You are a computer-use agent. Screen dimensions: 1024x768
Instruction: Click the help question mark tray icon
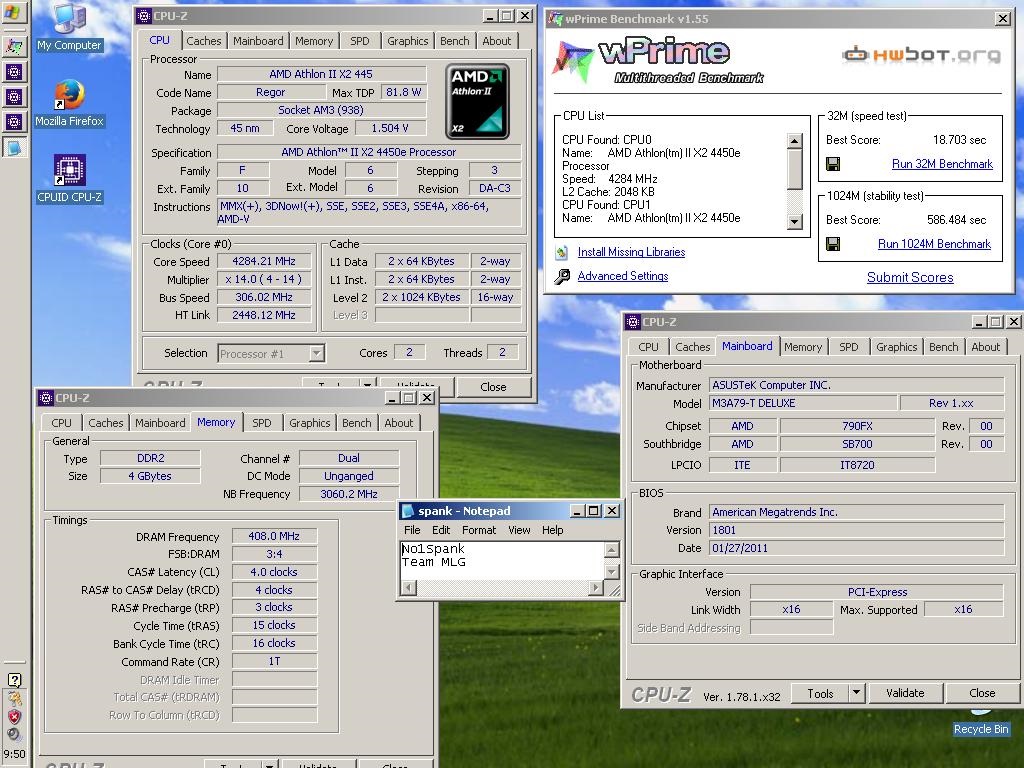click(x=14, y=680)
